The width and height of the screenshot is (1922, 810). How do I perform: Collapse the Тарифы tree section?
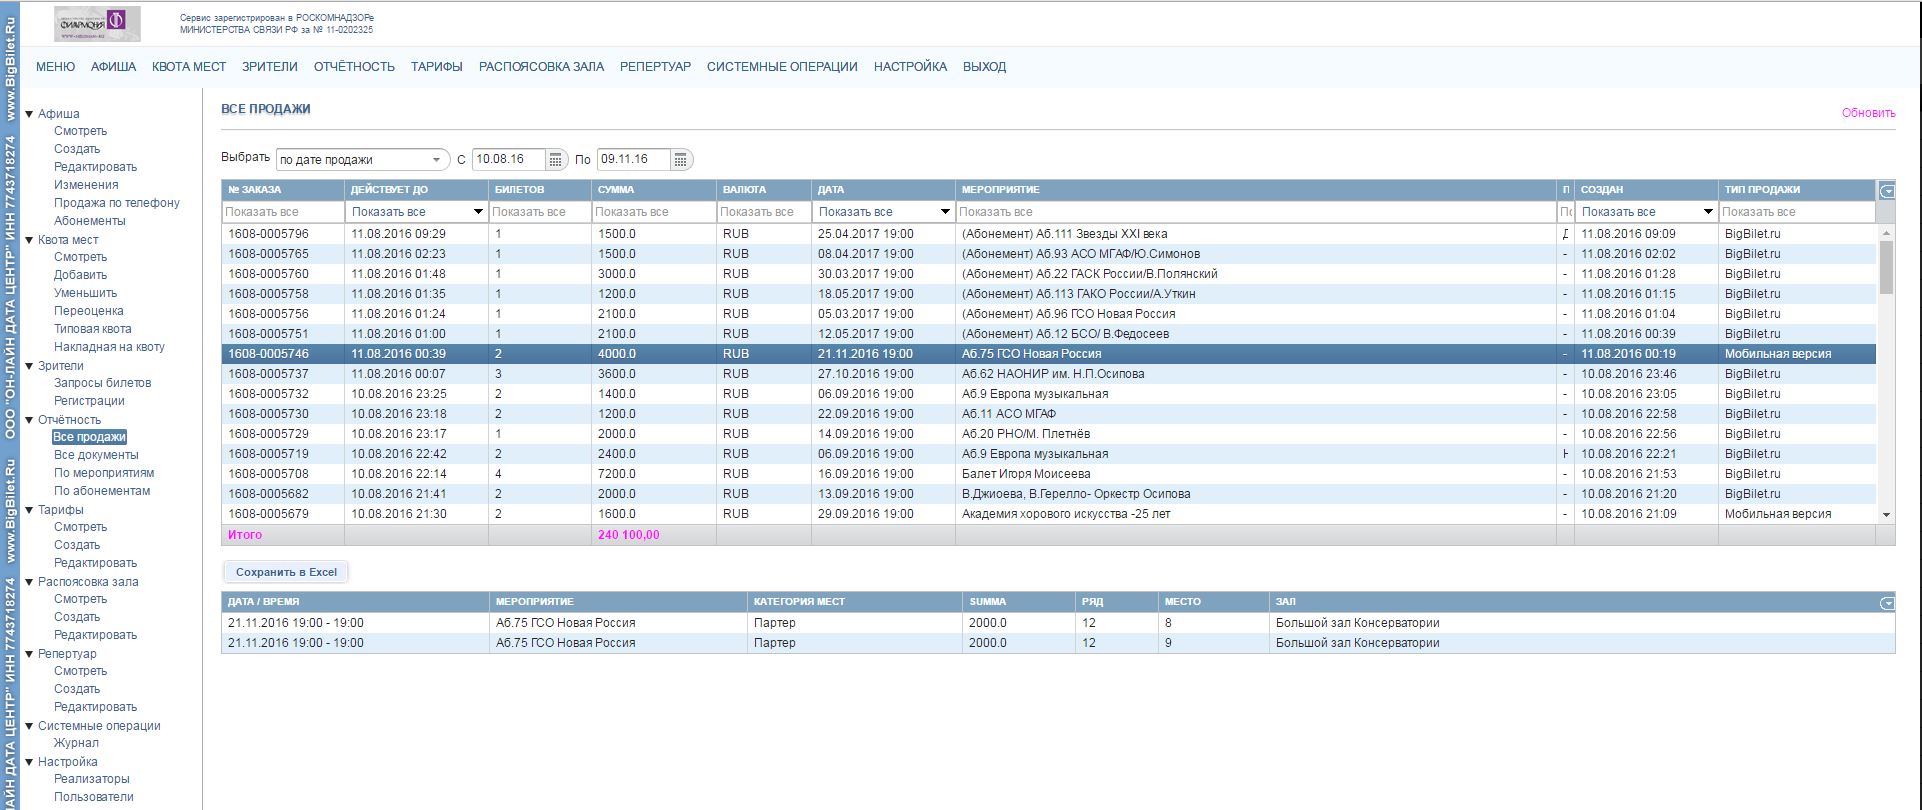[x=30, y=510]
